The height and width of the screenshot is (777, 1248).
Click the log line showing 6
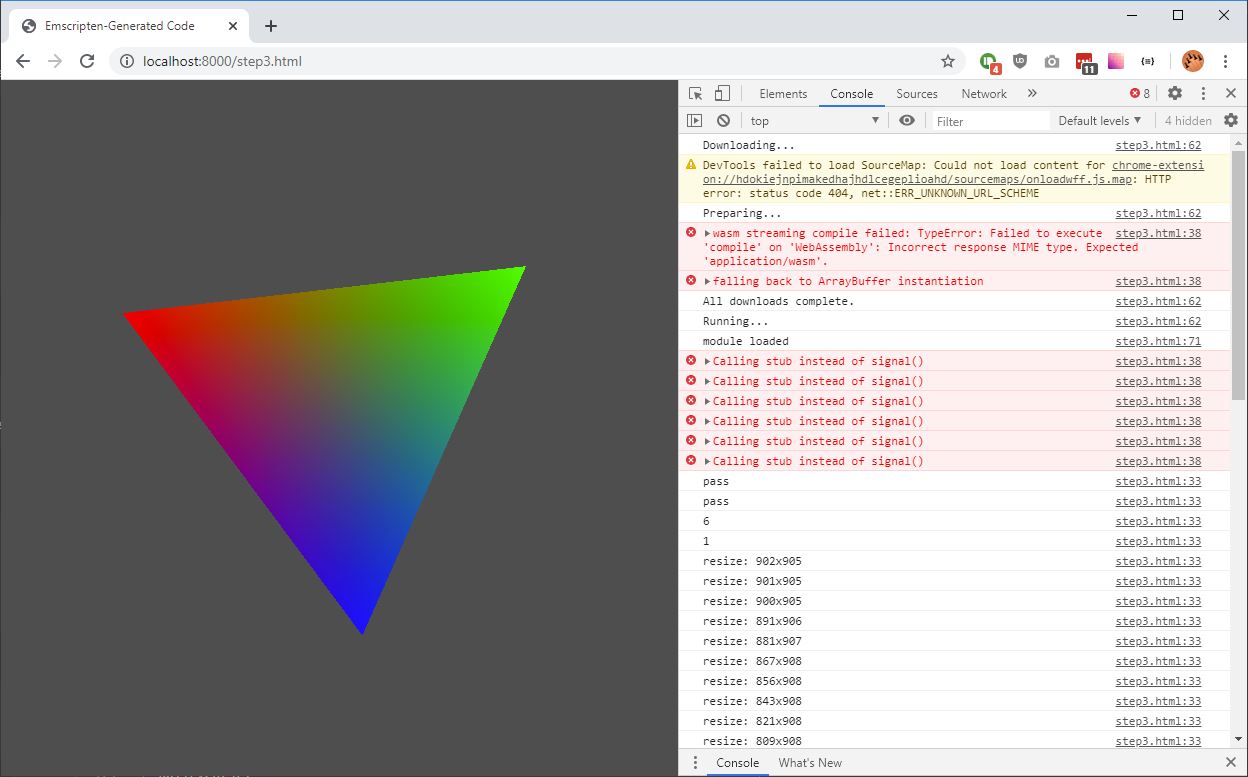954,521
